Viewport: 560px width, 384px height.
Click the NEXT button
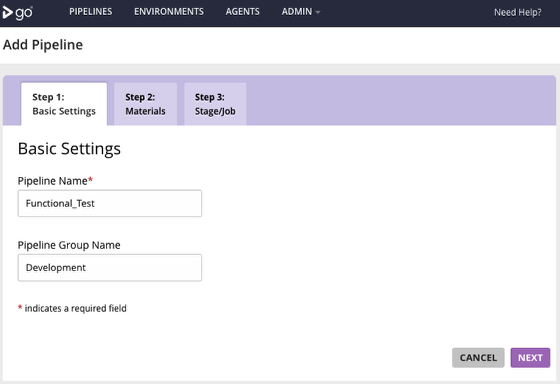(x=530, y=358)
